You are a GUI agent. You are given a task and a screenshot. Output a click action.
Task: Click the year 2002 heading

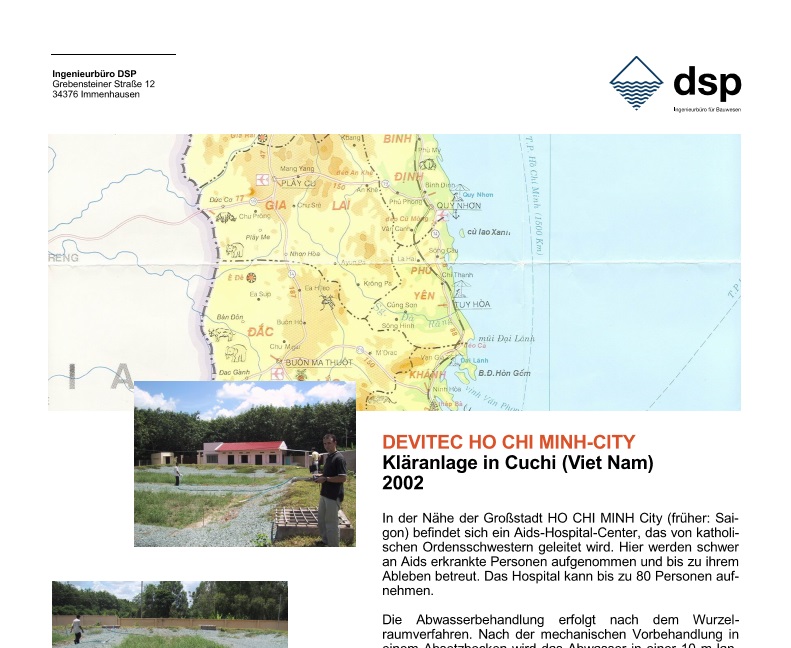403,483
